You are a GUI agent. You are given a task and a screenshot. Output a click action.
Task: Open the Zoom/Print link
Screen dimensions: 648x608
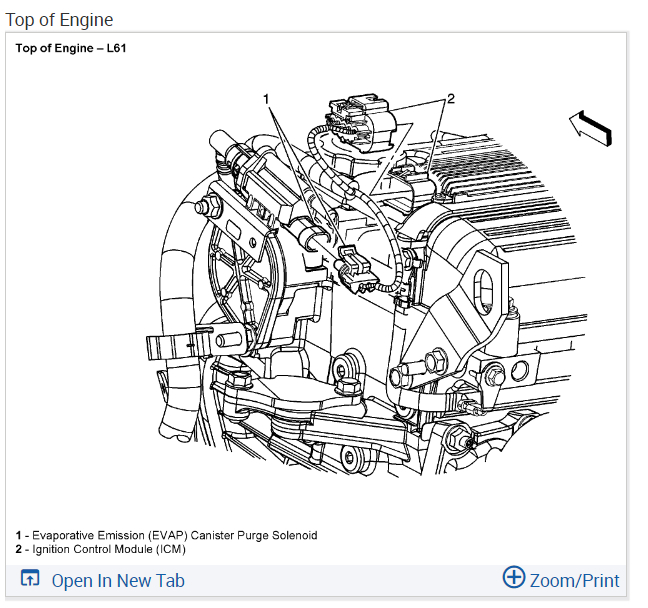tap(574, 580)
